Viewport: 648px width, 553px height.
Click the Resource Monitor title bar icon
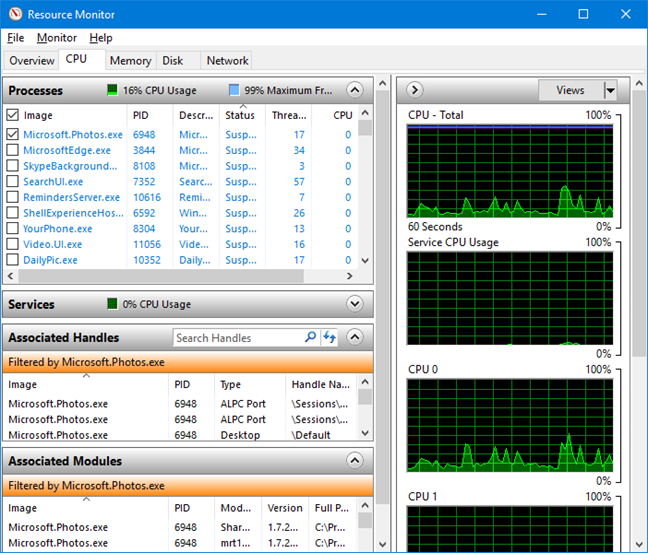tap(14, 14)
